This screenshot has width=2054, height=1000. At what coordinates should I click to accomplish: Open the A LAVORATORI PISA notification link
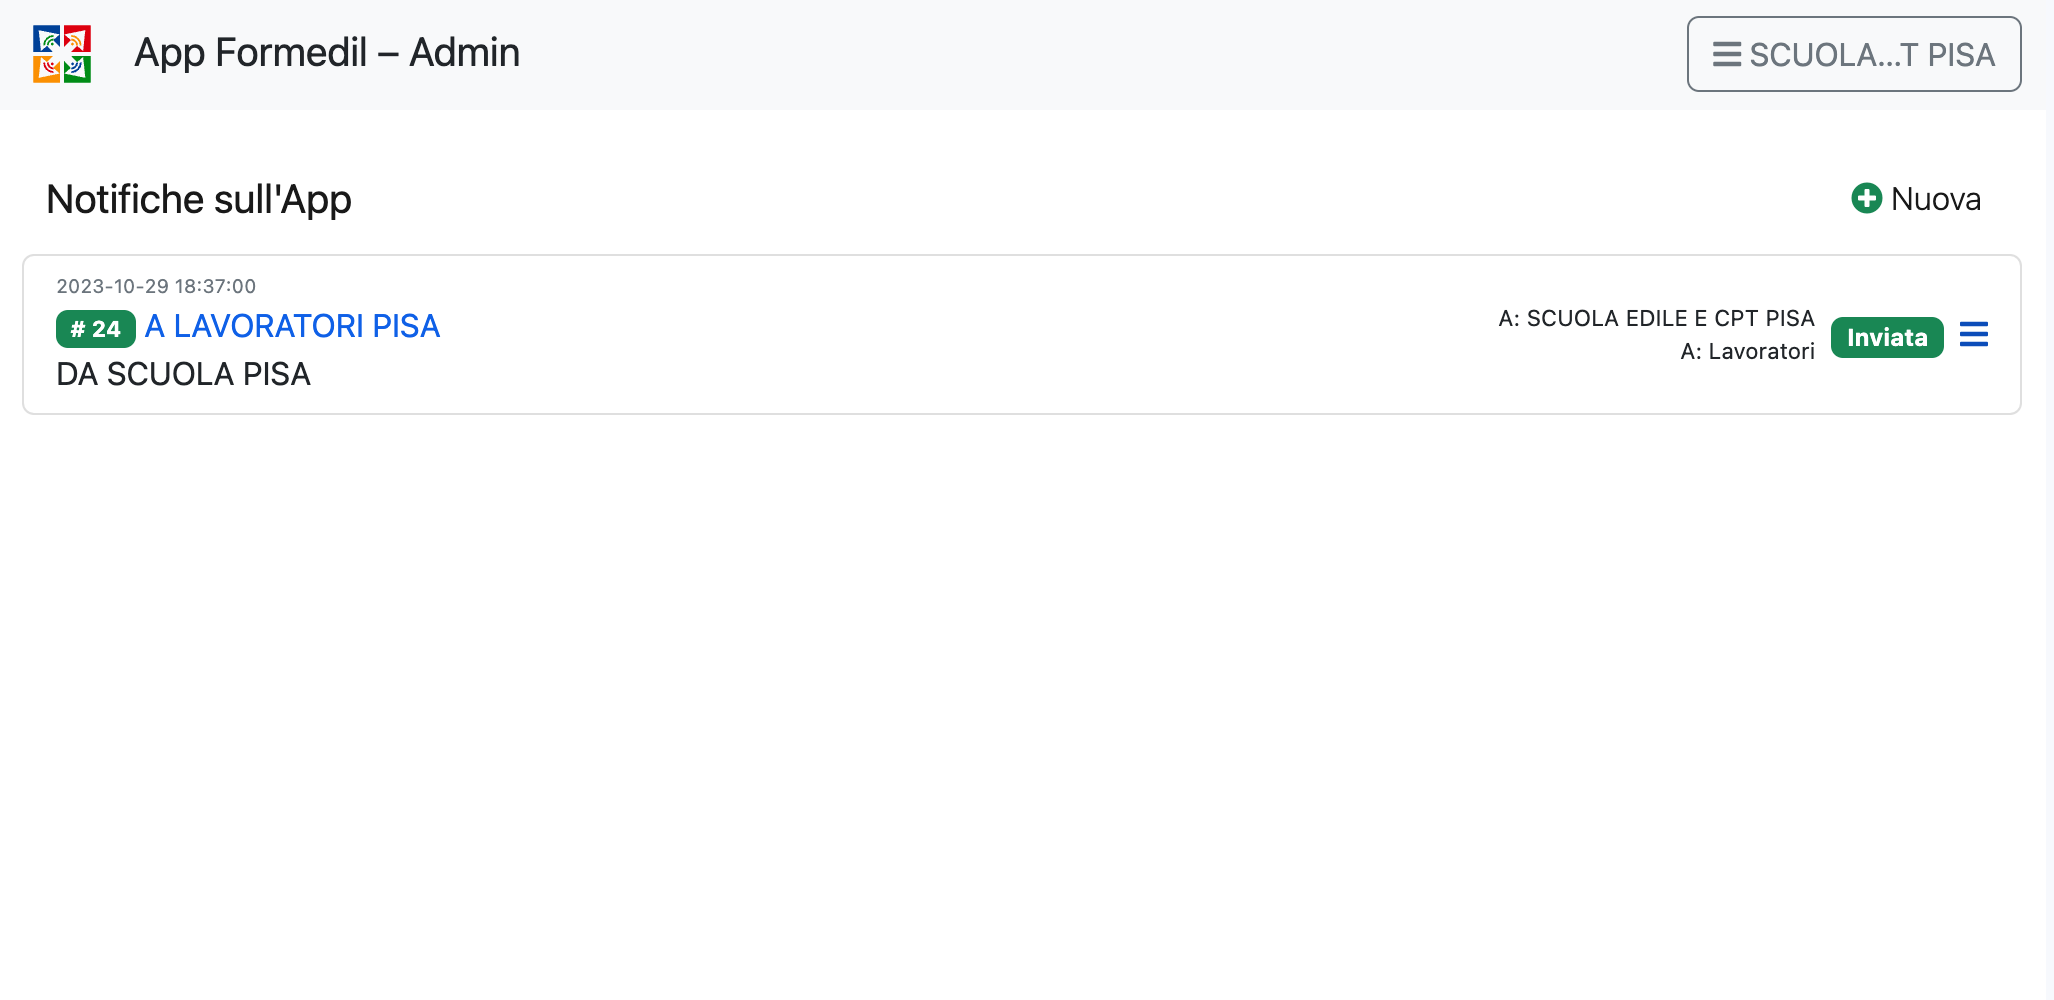[x=292, y=326]
